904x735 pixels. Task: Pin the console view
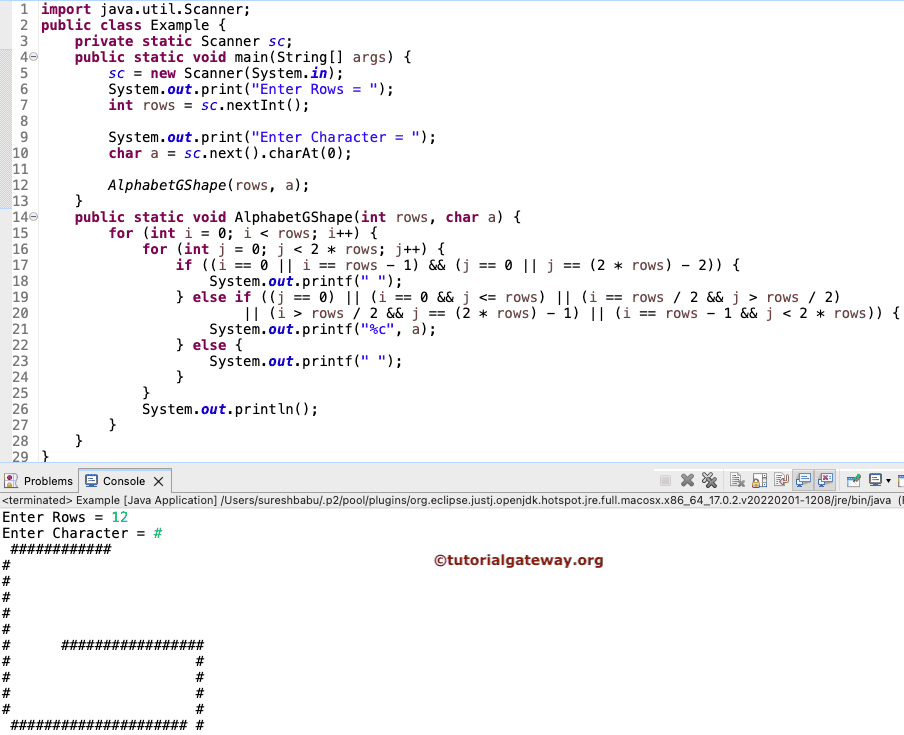coord(853,480)
